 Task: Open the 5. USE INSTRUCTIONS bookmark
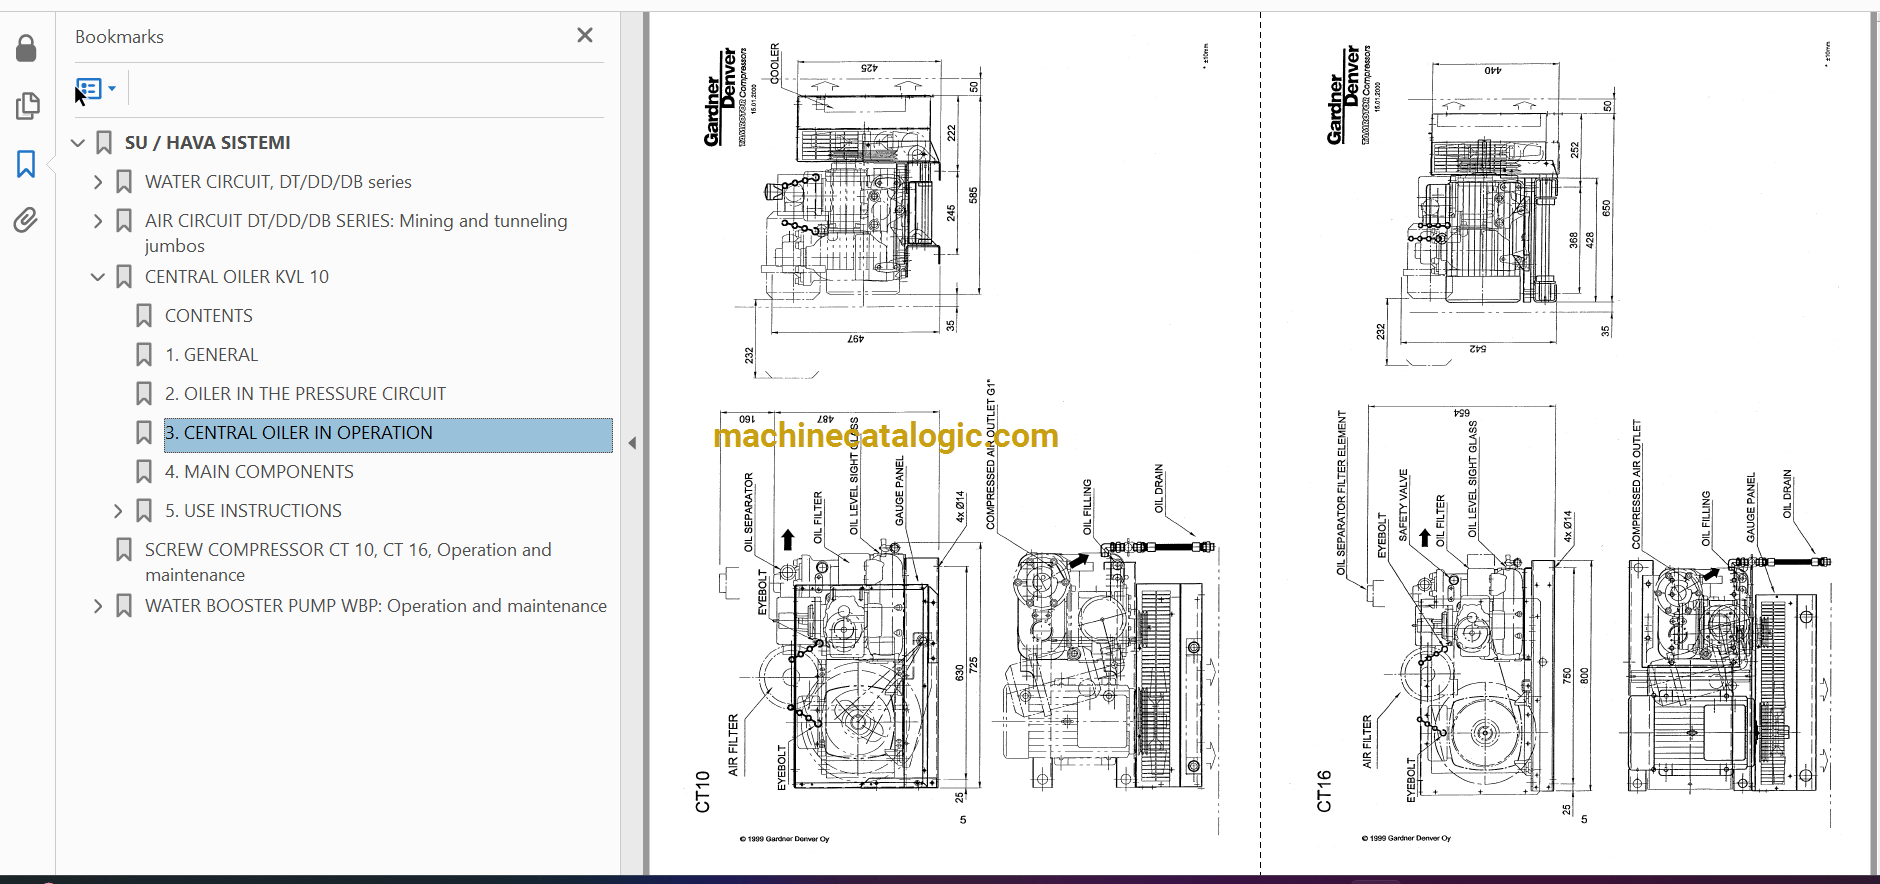[254, 511]
